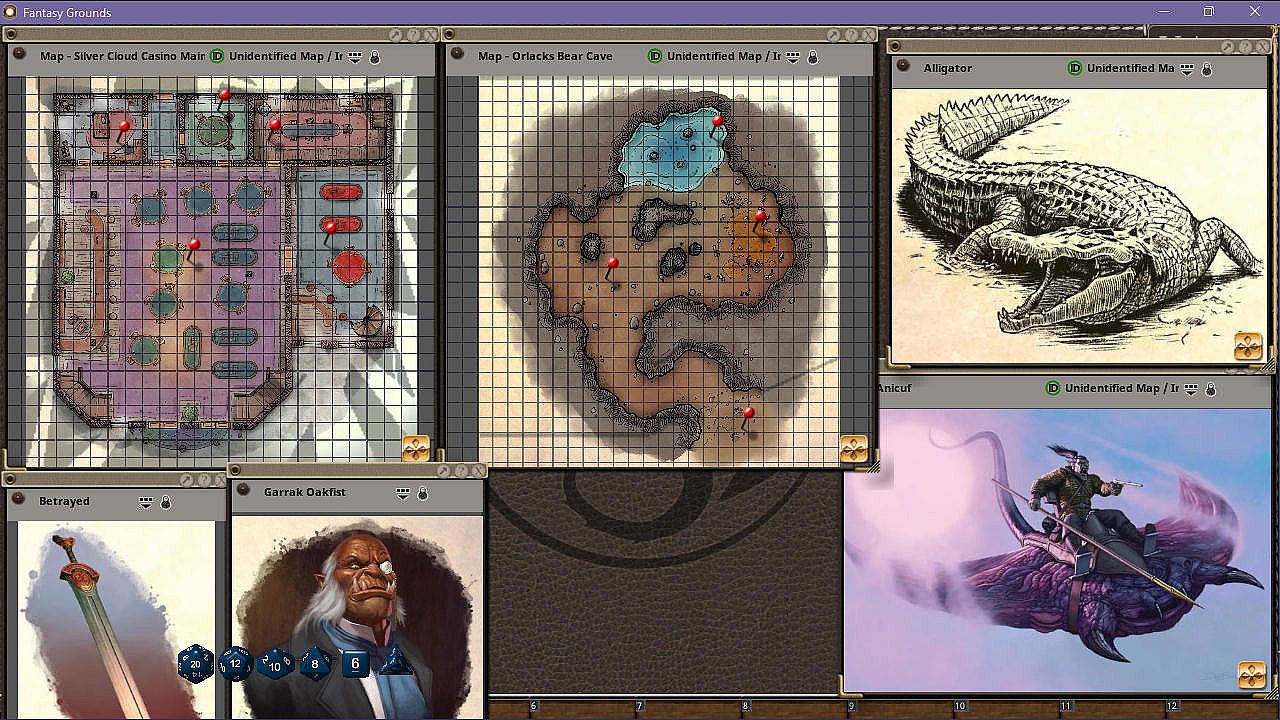1280x720 pixels.
Task: Click the Orlacks Bear Cave window link icon
Action: 457,54
